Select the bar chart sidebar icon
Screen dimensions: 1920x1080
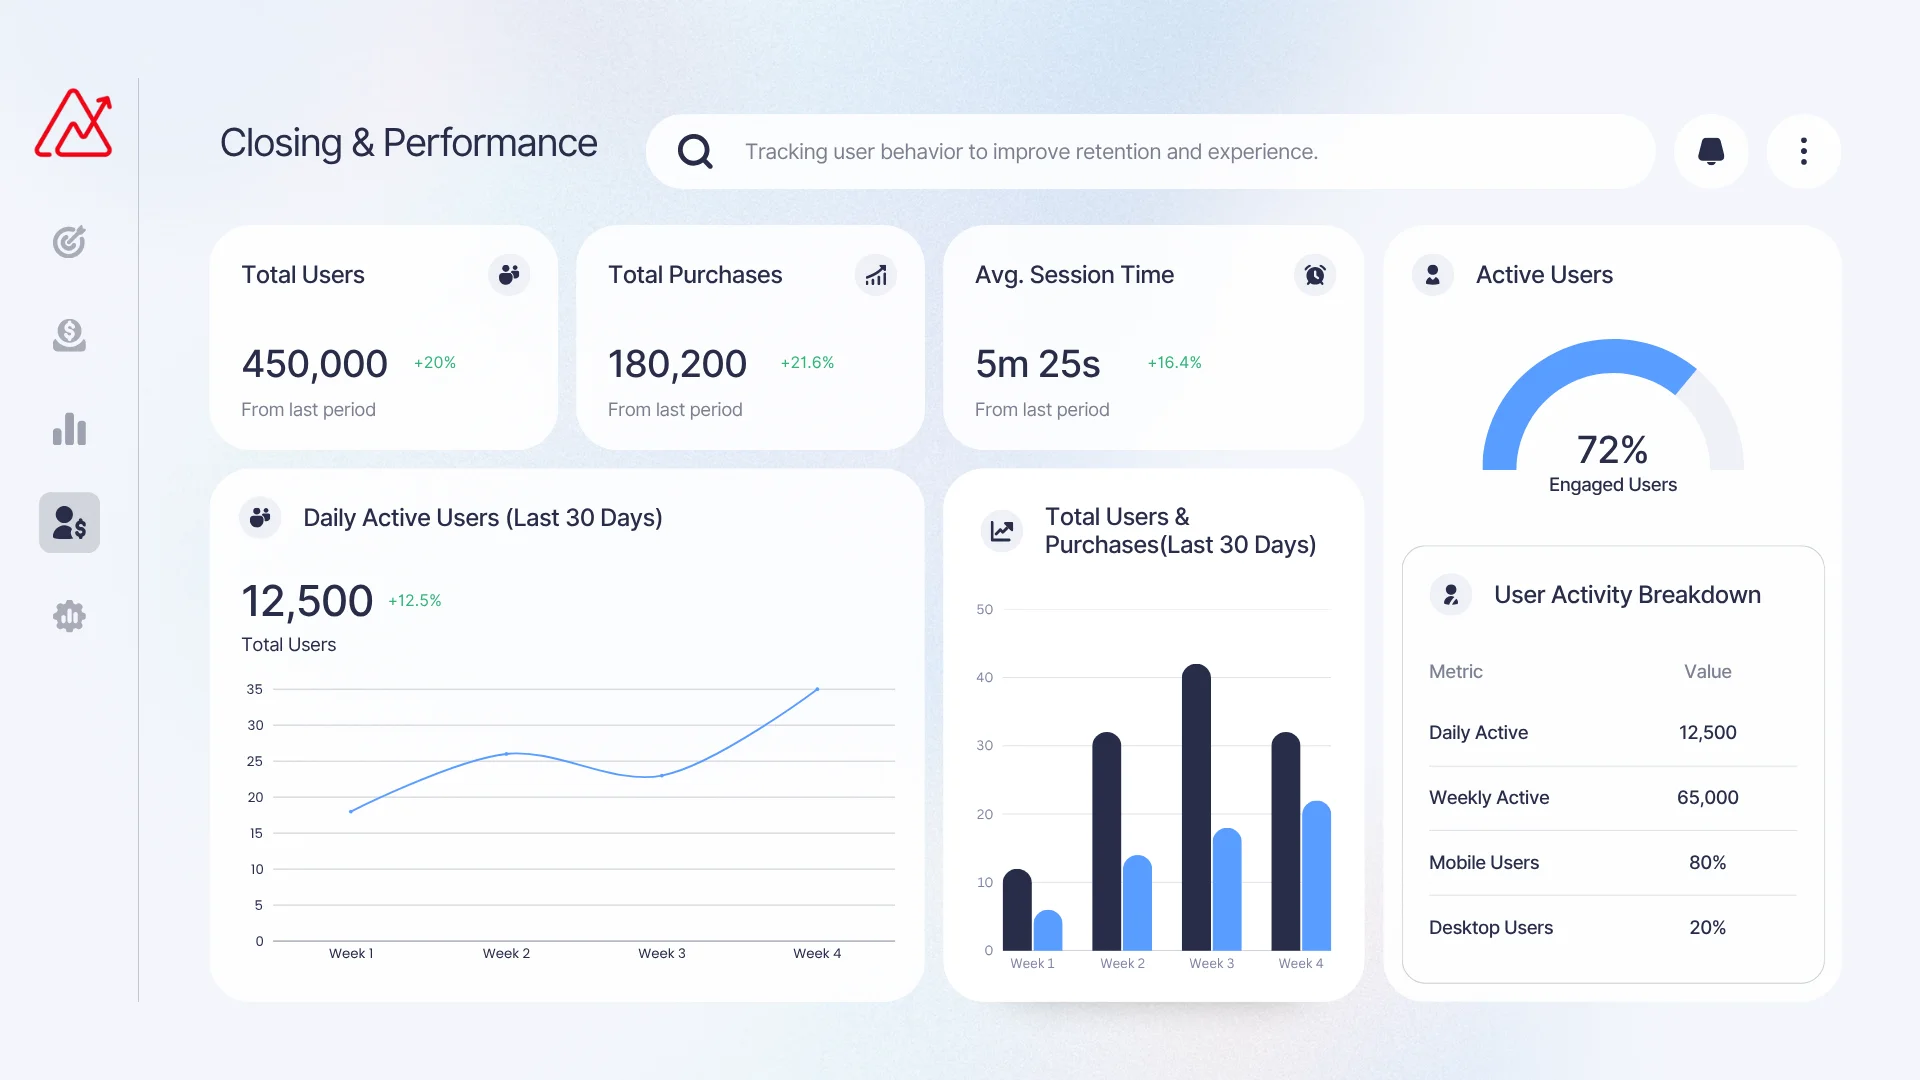tap(69, 429)
